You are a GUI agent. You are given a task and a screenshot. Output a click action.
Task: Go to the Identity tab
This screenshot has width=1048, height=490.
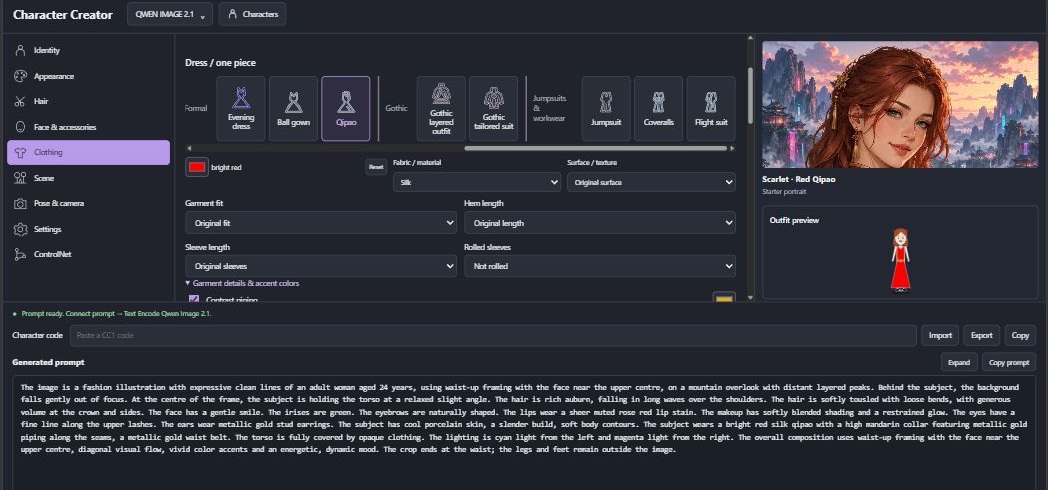tap(88, 50)
